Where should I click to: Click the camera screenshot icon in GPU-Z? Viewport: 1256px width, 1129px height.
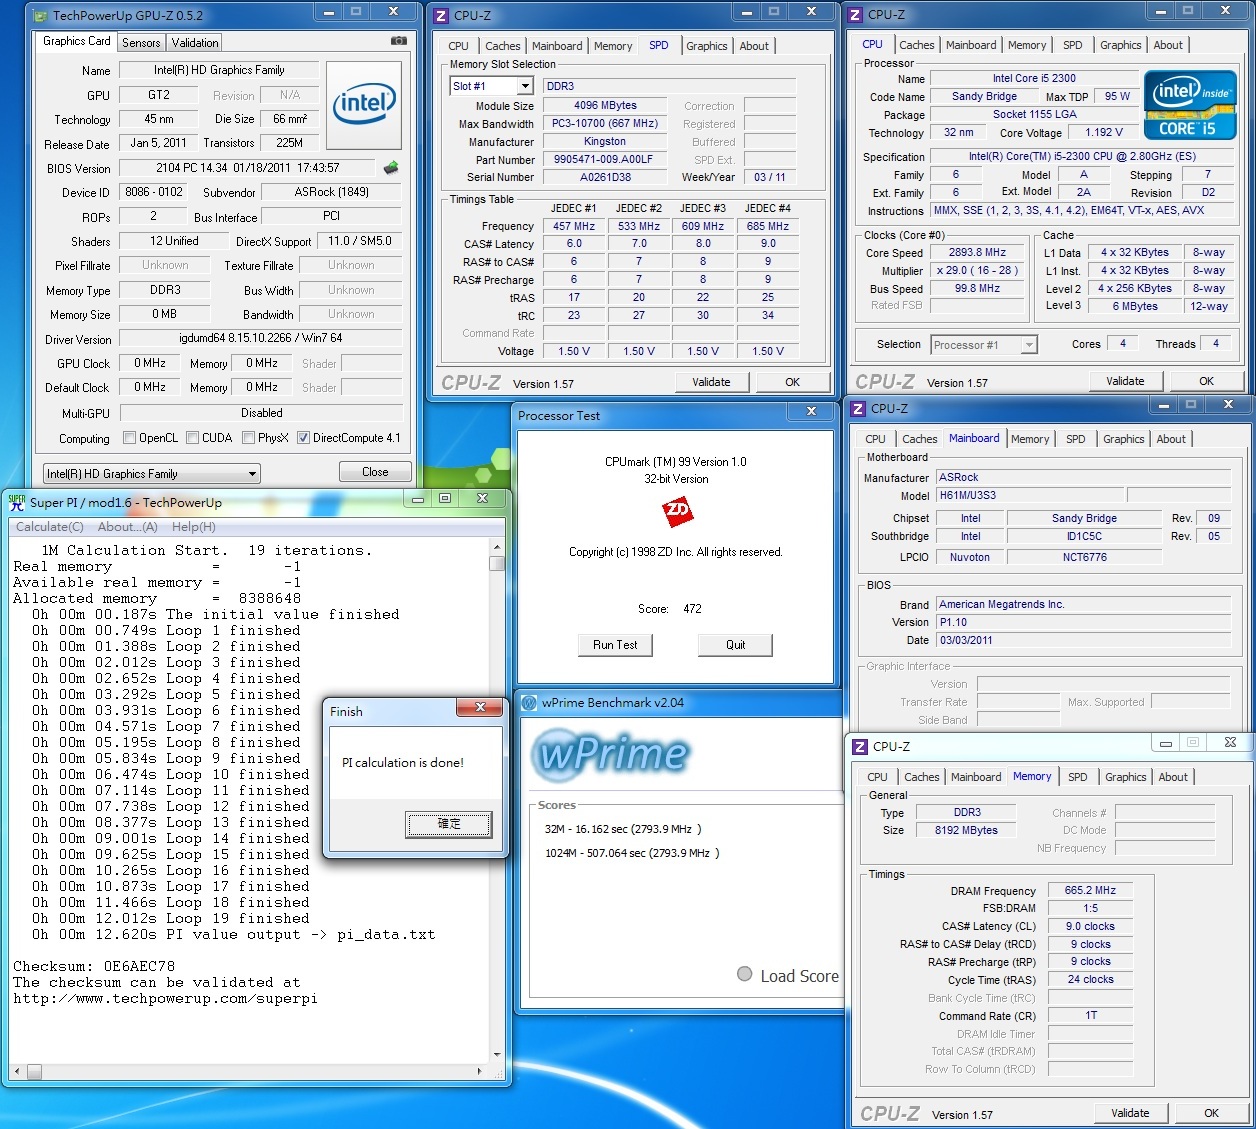[x=399, y=41]
